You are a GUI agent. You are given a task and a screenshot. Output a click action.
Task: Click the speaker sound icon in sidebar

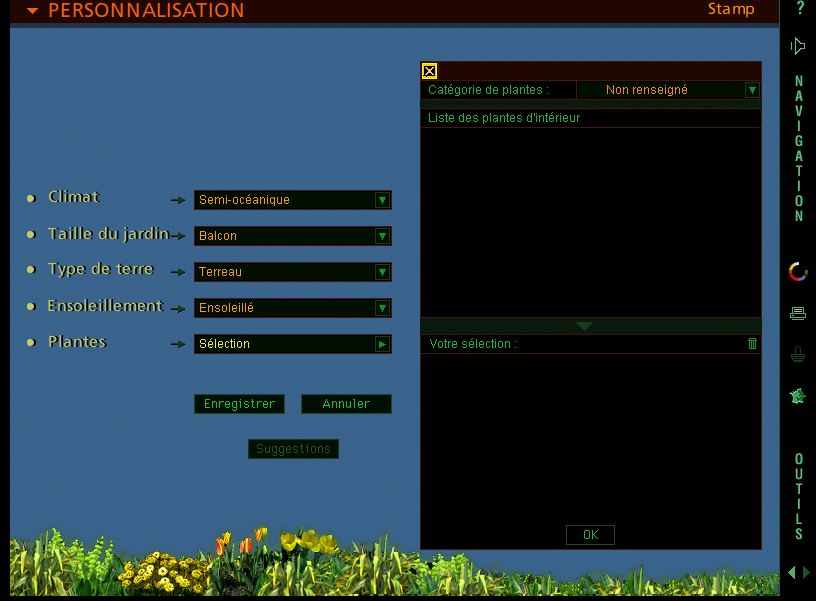tap(798, 46)
